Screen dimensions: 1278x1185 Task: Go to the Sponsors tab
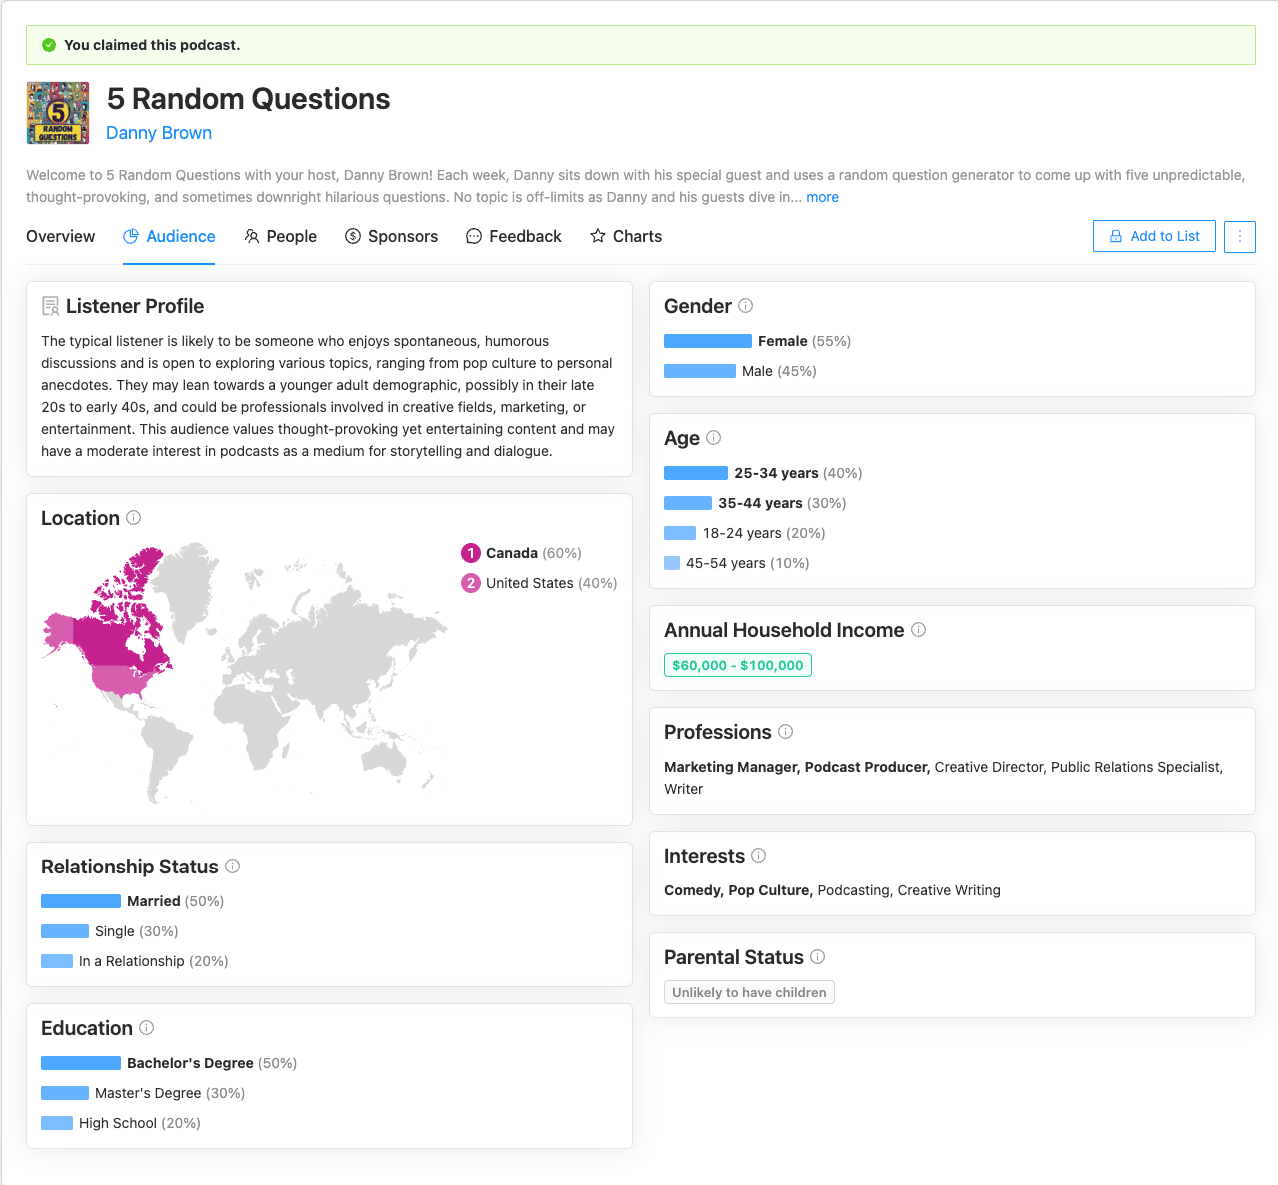coord(391,236)
